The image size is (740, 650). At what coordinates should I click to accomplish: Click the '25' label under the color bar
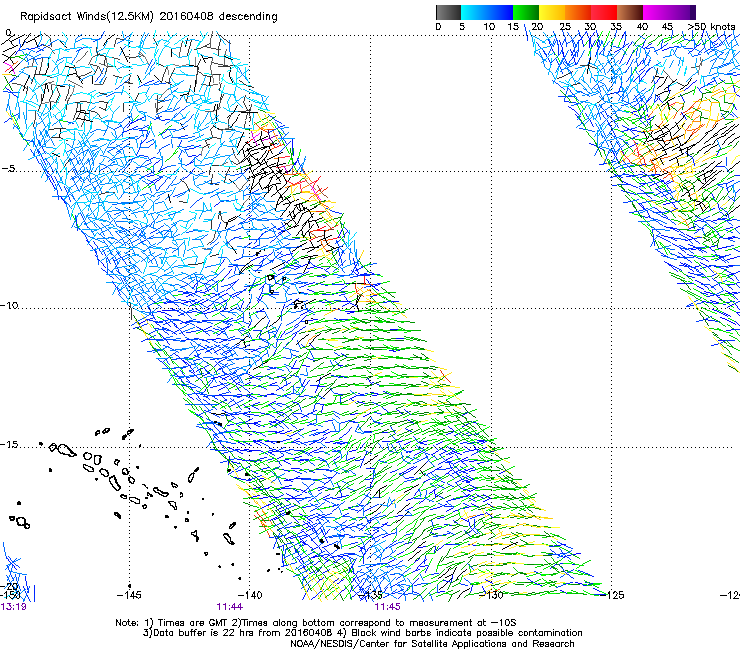coord(565,27)
